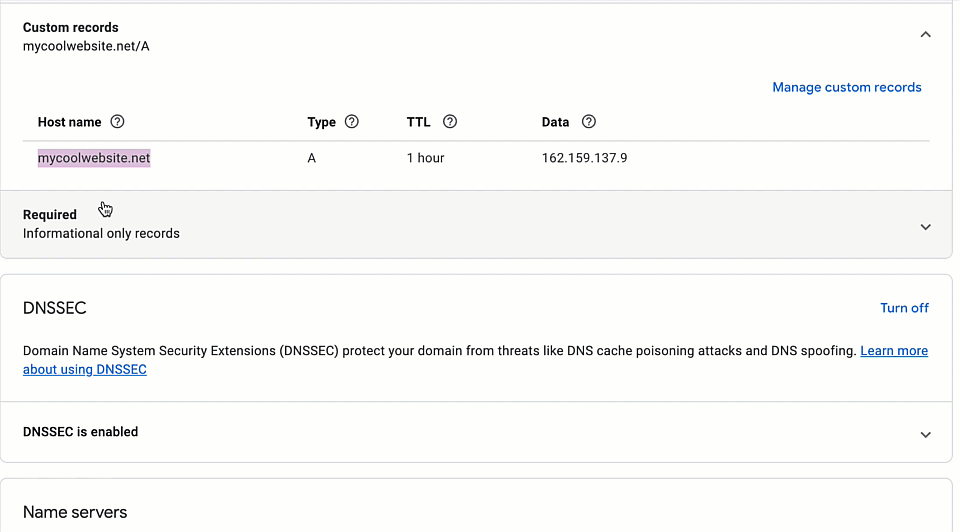This screenshot has width=960, height=532.
Task: Select the 1 hour TTL value
Action: [x=425, y=158]
